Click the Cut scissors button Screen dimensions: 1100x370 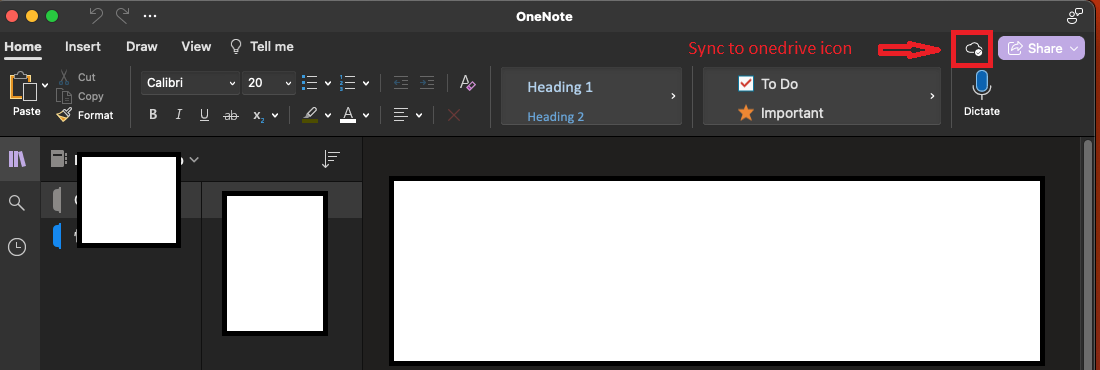(76, 77)
